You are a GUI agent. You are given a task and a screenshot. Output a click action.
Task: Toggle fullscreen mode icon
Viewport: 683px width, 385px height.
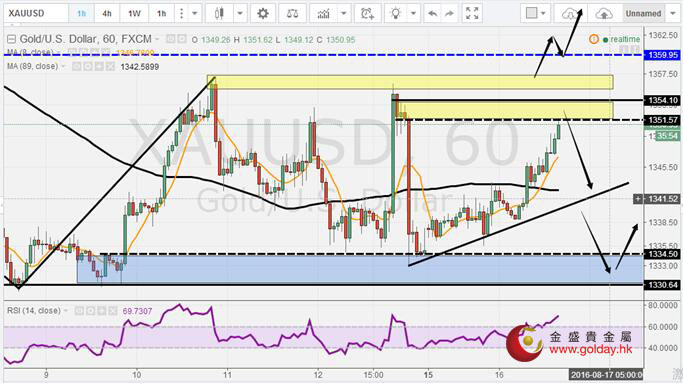[x=472, y=14]
